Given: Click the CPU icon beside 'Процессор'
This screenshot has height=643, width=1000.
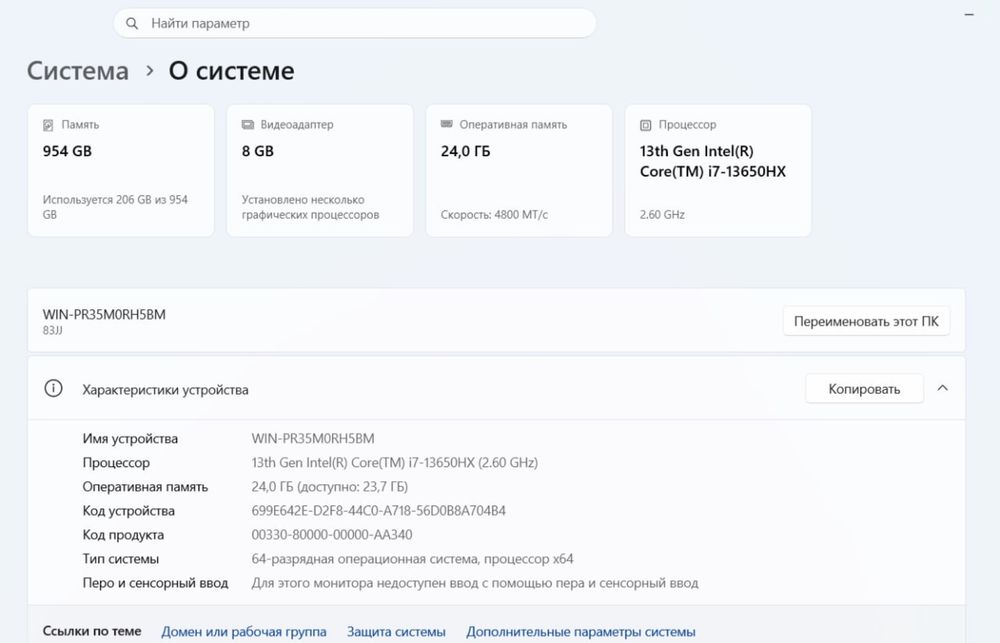Looking at the screenshot, I should [645, 125].
